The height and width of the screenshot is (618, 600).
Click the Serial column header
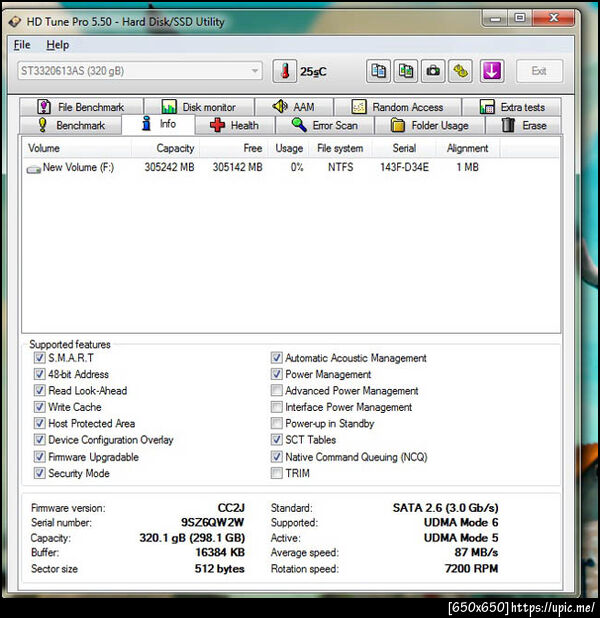404,149
